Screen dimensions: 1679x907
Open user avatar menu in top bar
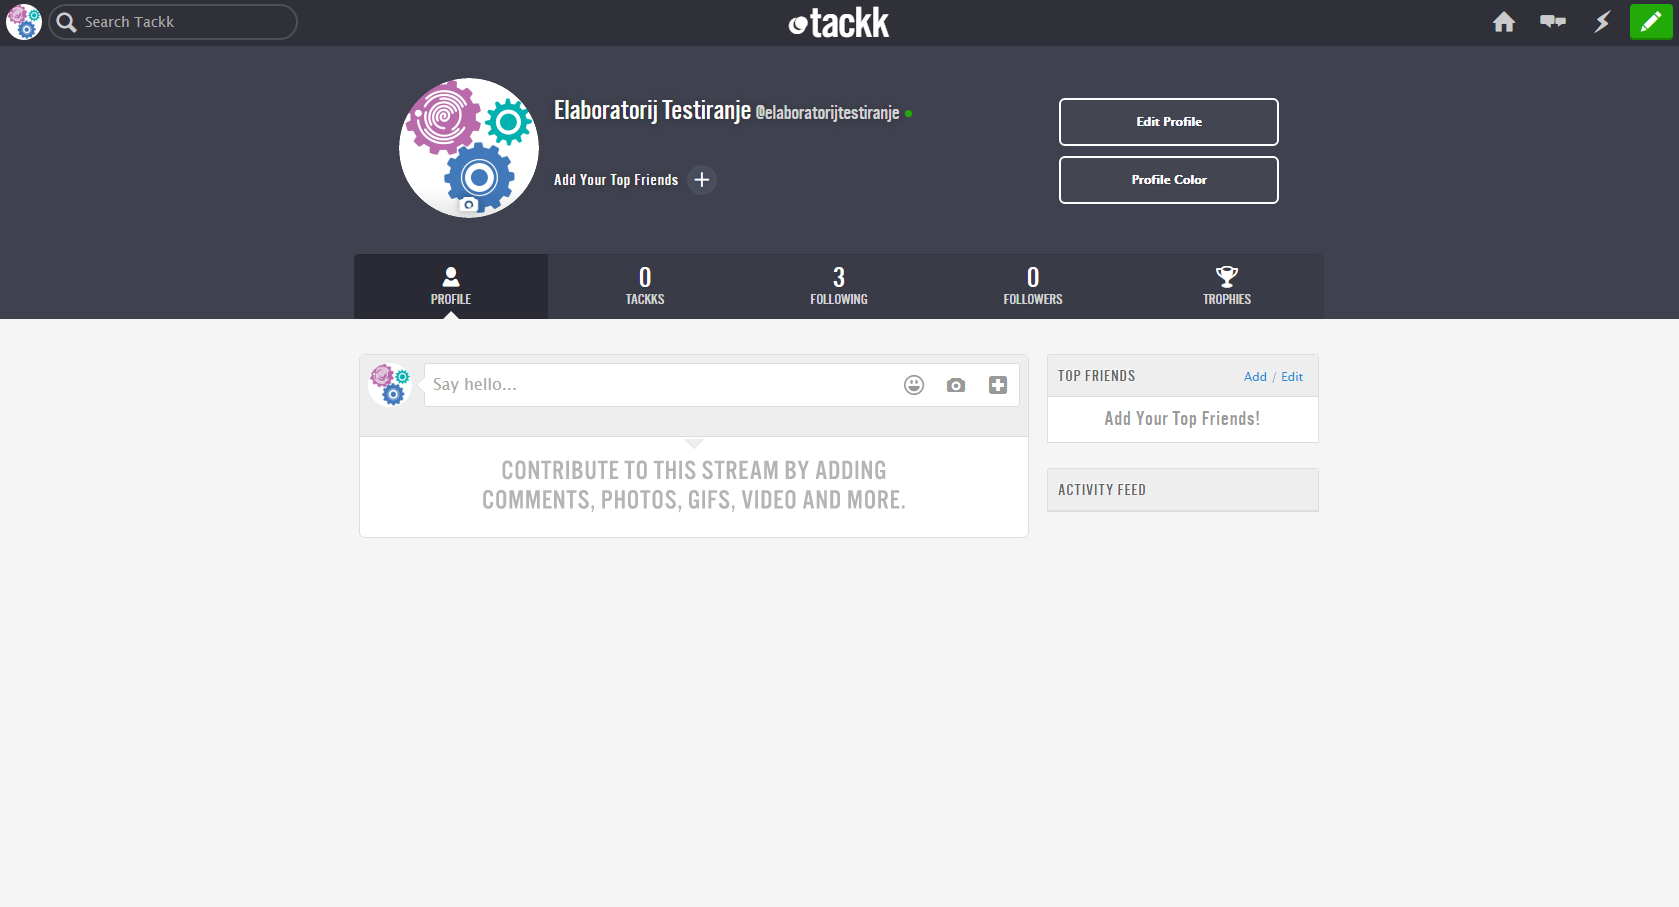point(24,22)
